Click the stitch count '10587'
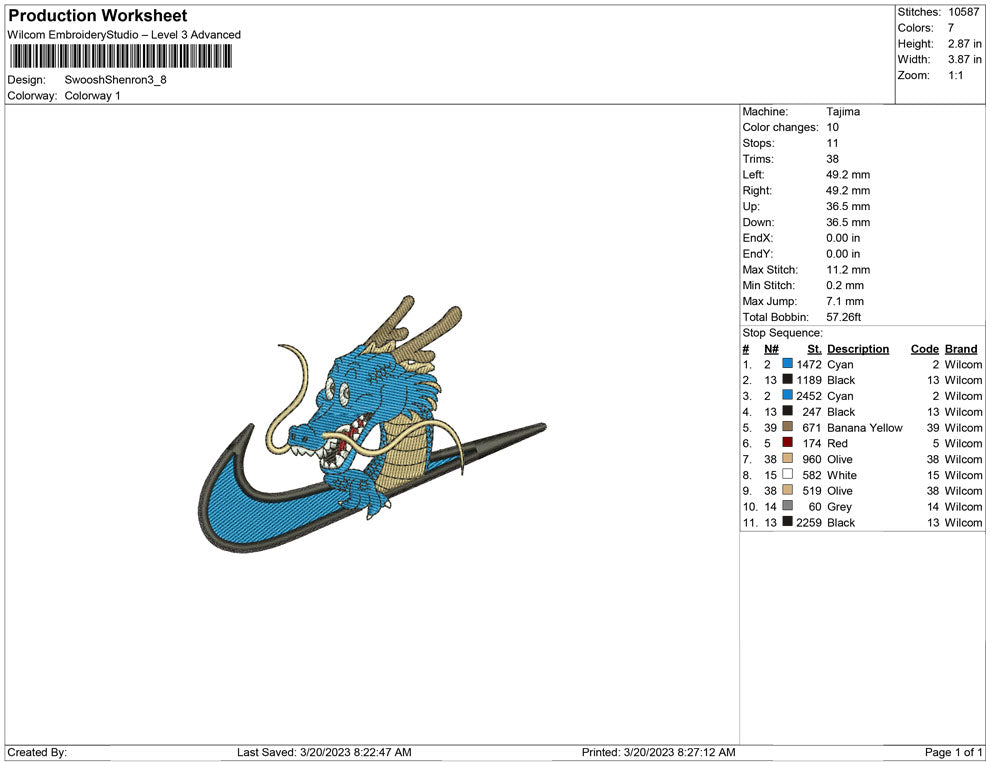This screenshot has height=762, width=990. [x=963, y=12]
